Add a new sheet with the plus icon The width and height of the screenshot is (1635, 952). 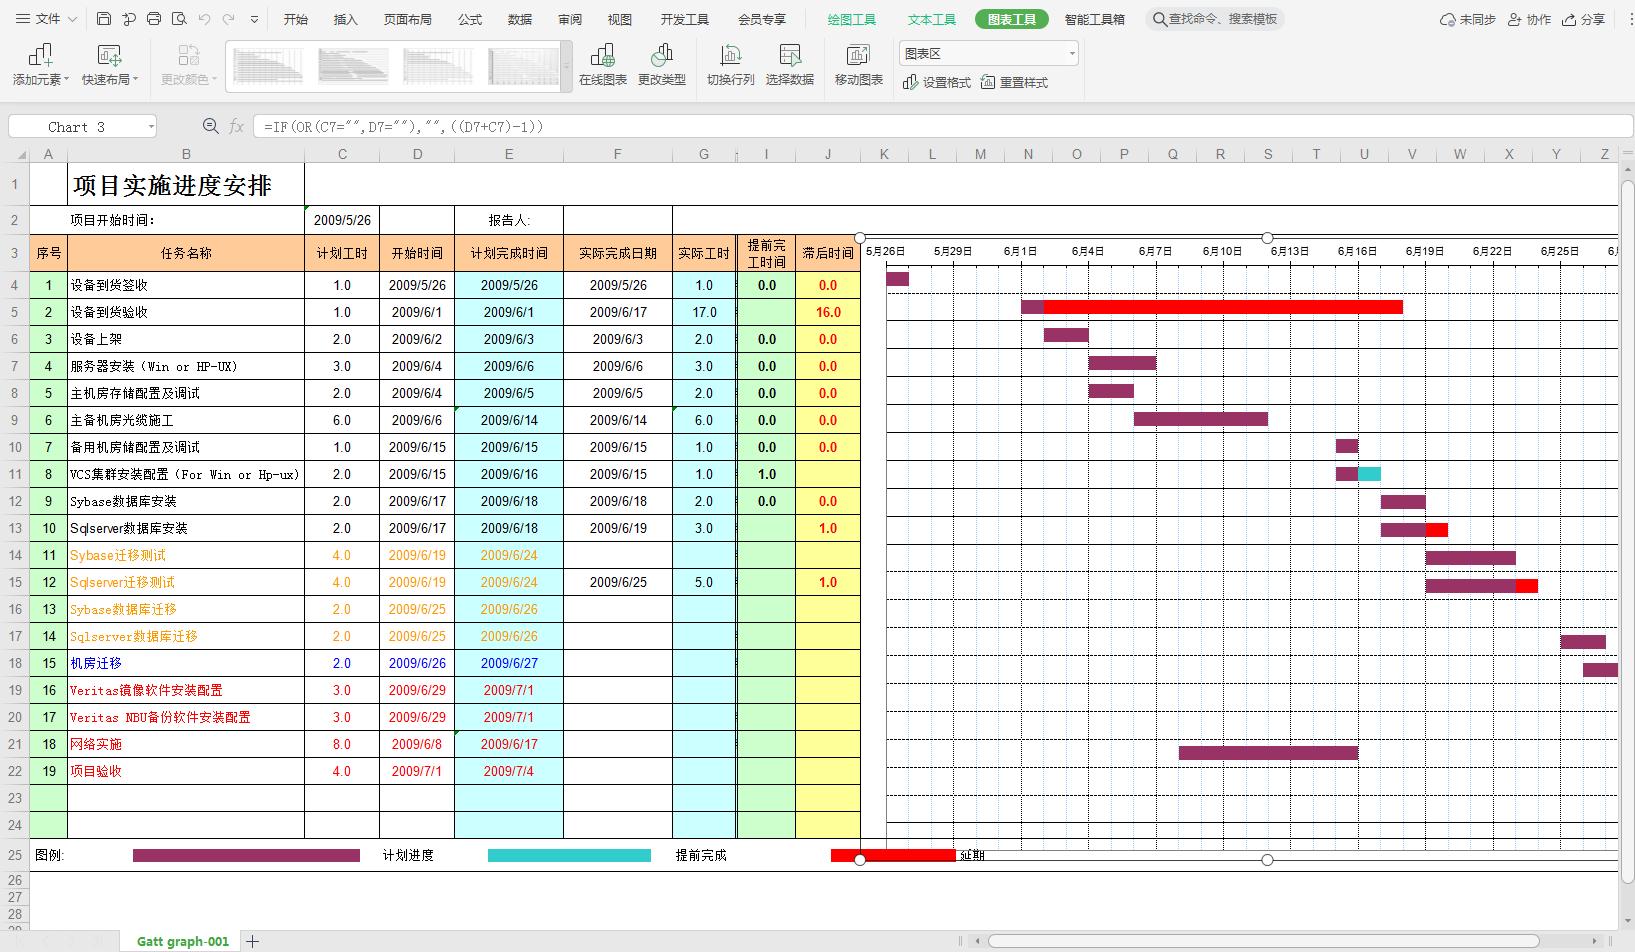pyautogui.click(x=253, y=941)
